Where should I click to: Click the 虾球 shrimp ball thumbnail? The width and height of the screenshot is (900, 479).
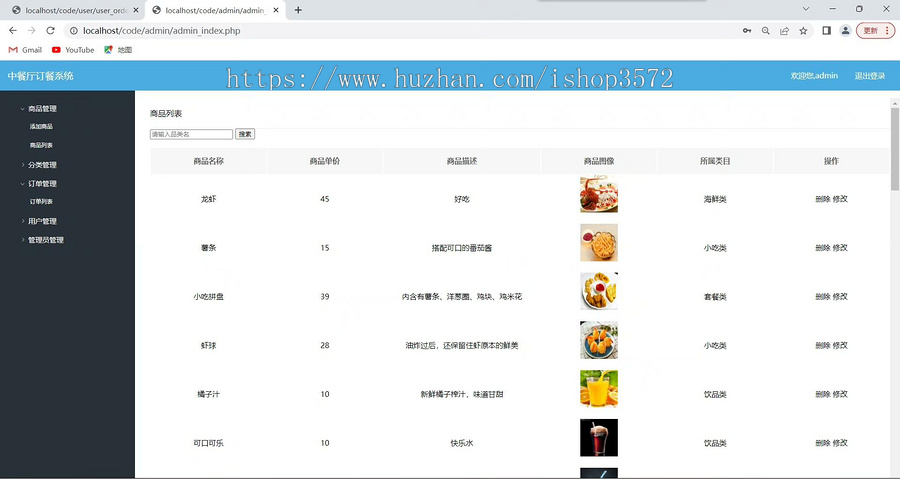pyautogui.click(x=599, y=340)
